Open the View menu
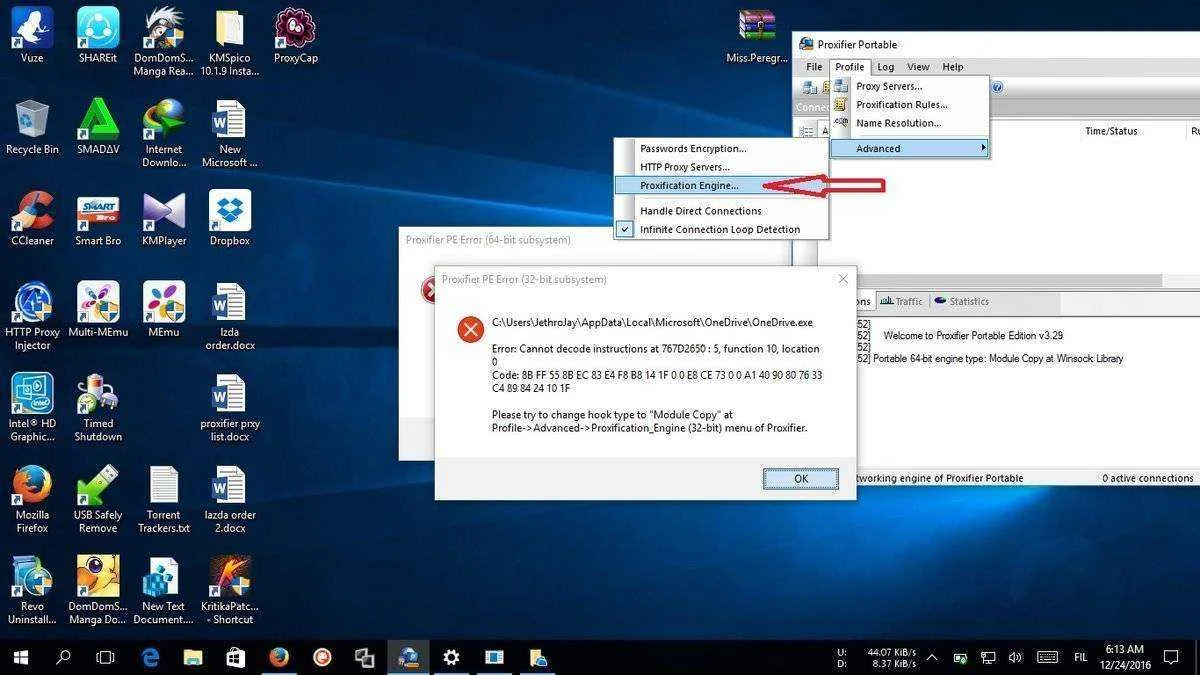 click(x=918, y=67)
